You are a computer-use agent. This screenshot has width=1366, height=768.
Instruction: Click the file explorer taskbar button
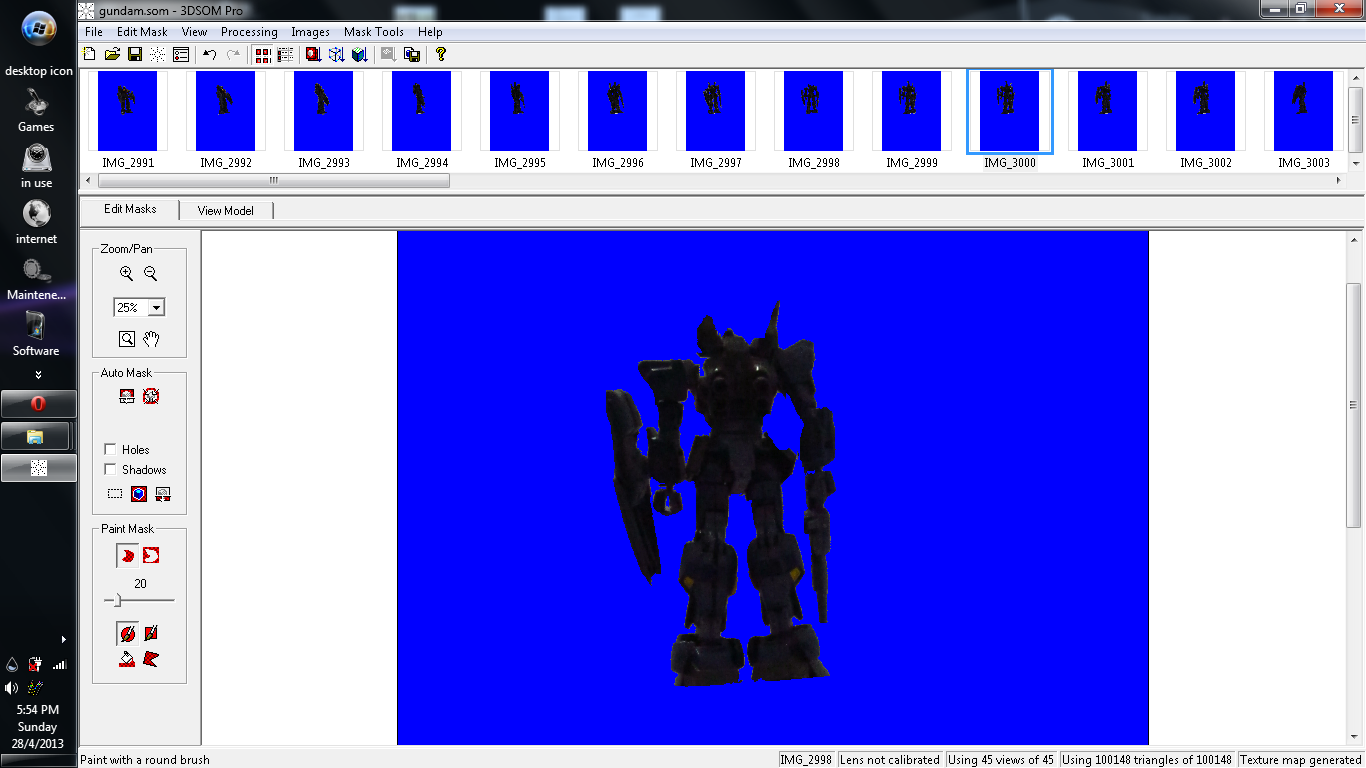36,436
